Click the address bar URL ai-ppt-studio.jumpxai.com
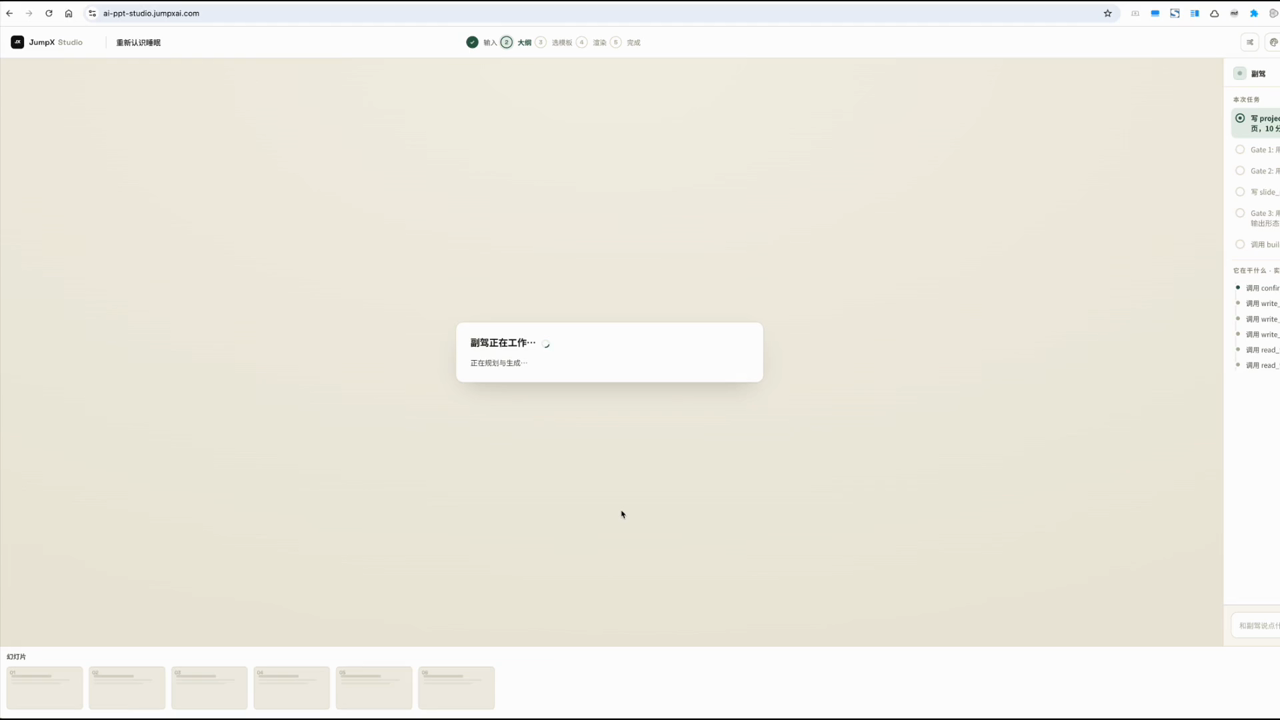This screenshot has height=720, width=1280. coord(151,13)
